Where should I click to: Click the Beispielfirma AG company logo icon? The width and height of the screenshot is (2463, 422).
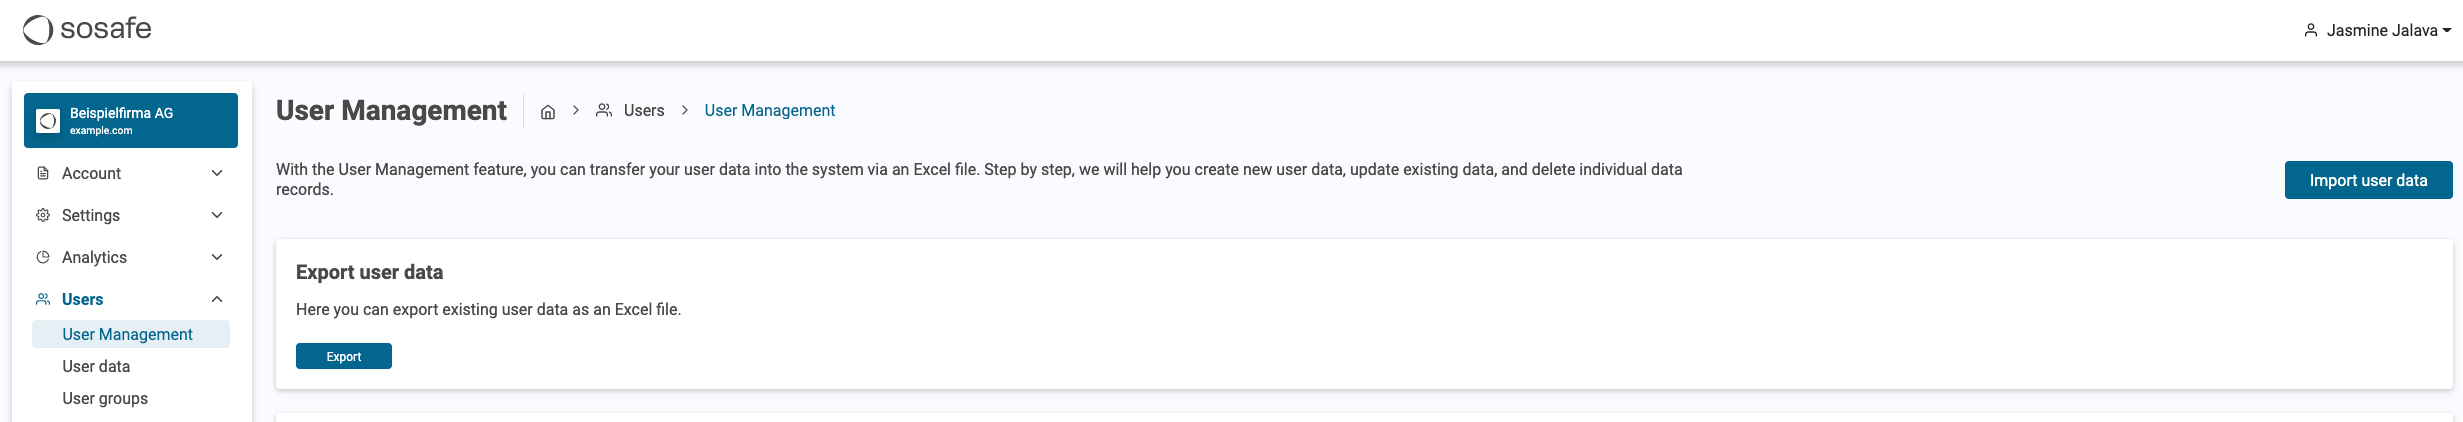48,121
